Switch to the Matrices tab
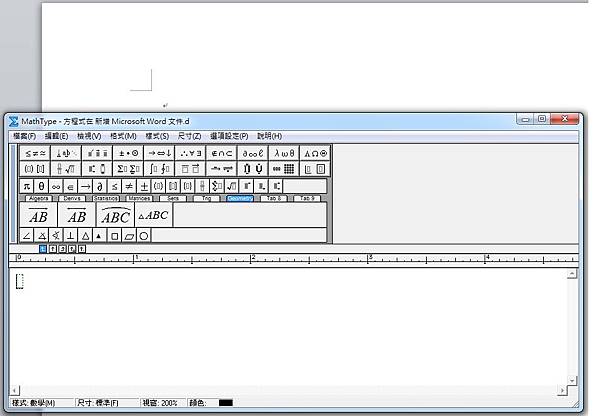The height and width of the screenshot is (416, 600). (x=139, y=198)
